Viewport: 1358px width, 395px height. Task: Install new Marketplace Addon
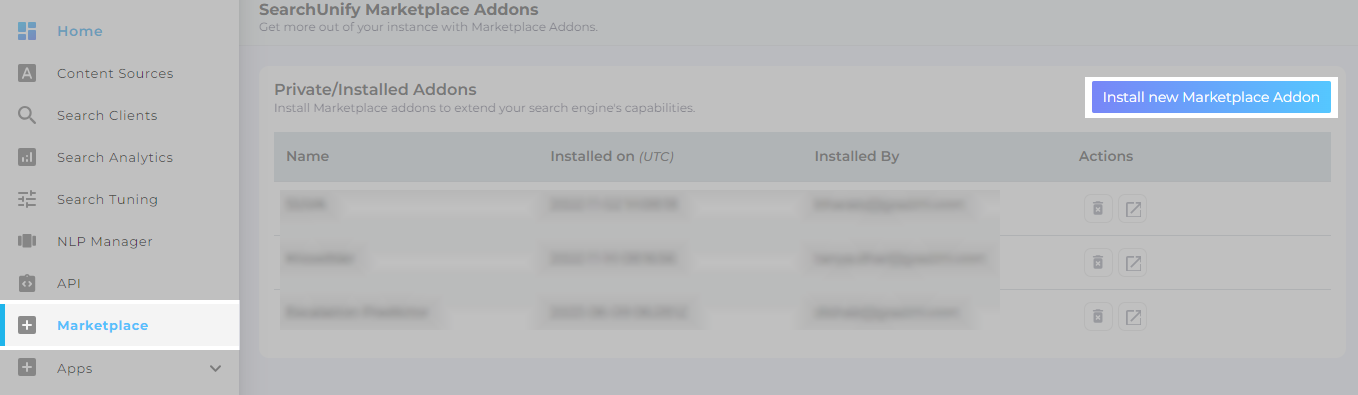[1211, 98]
